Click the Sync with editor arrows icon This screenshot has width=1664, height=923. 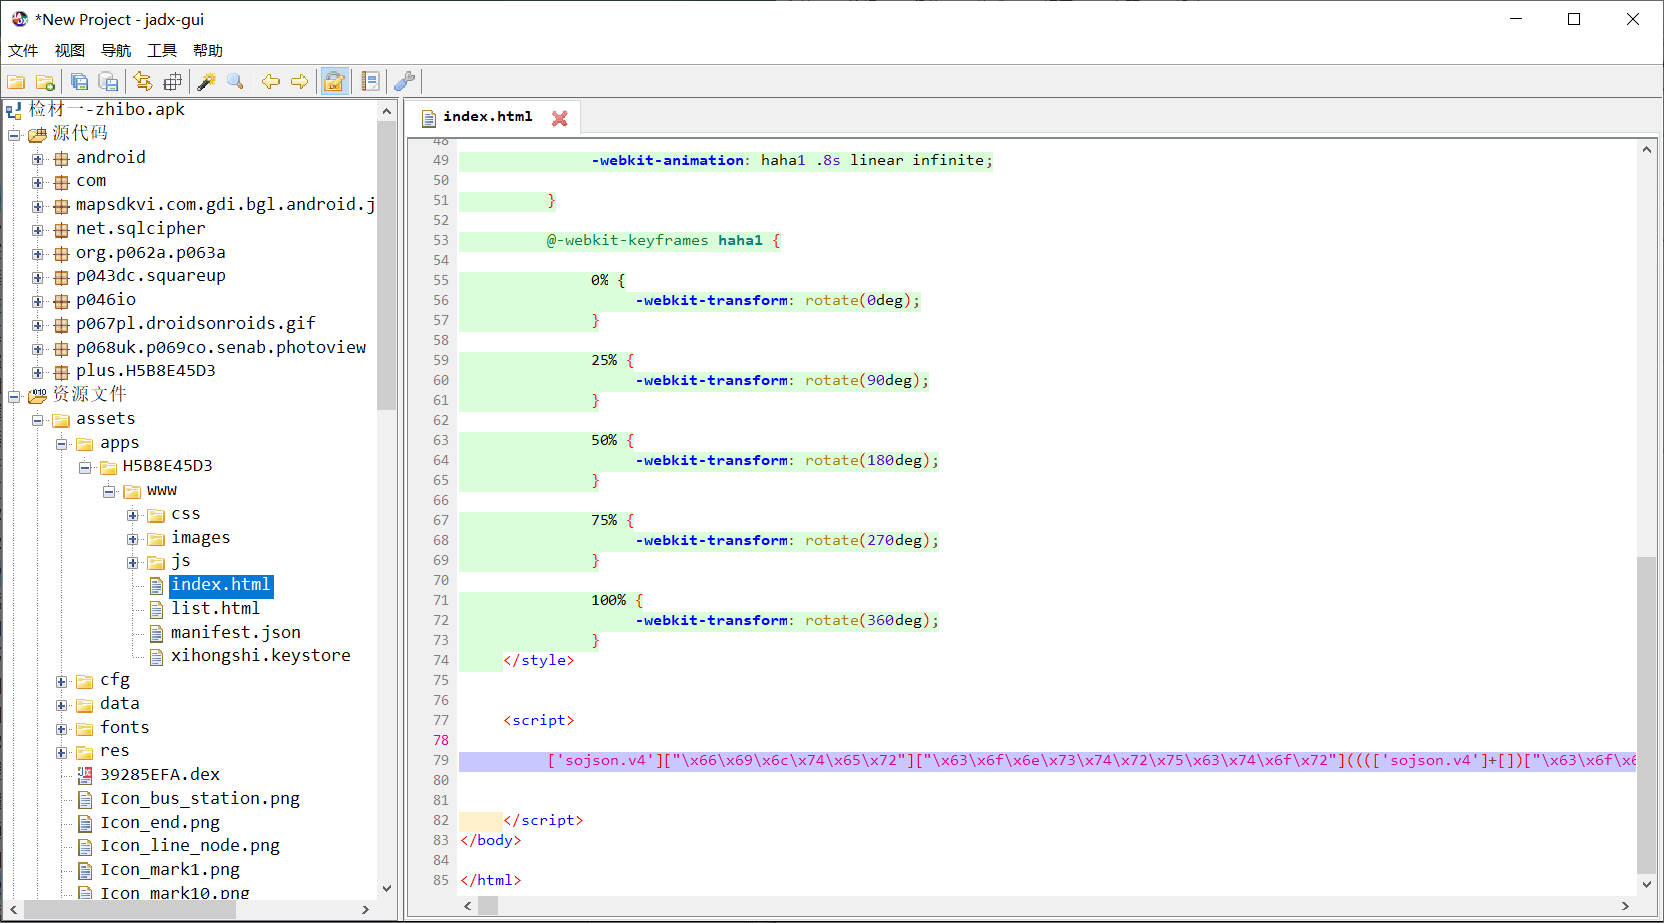coord(143,82)
